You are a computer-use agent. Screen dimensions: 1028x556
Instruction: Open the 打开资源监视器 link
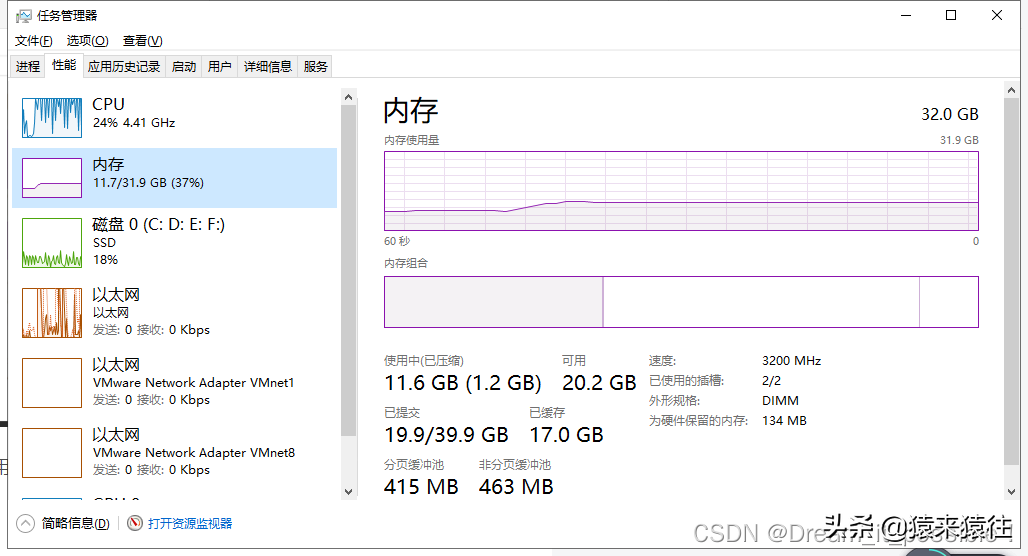coord(190,523)
